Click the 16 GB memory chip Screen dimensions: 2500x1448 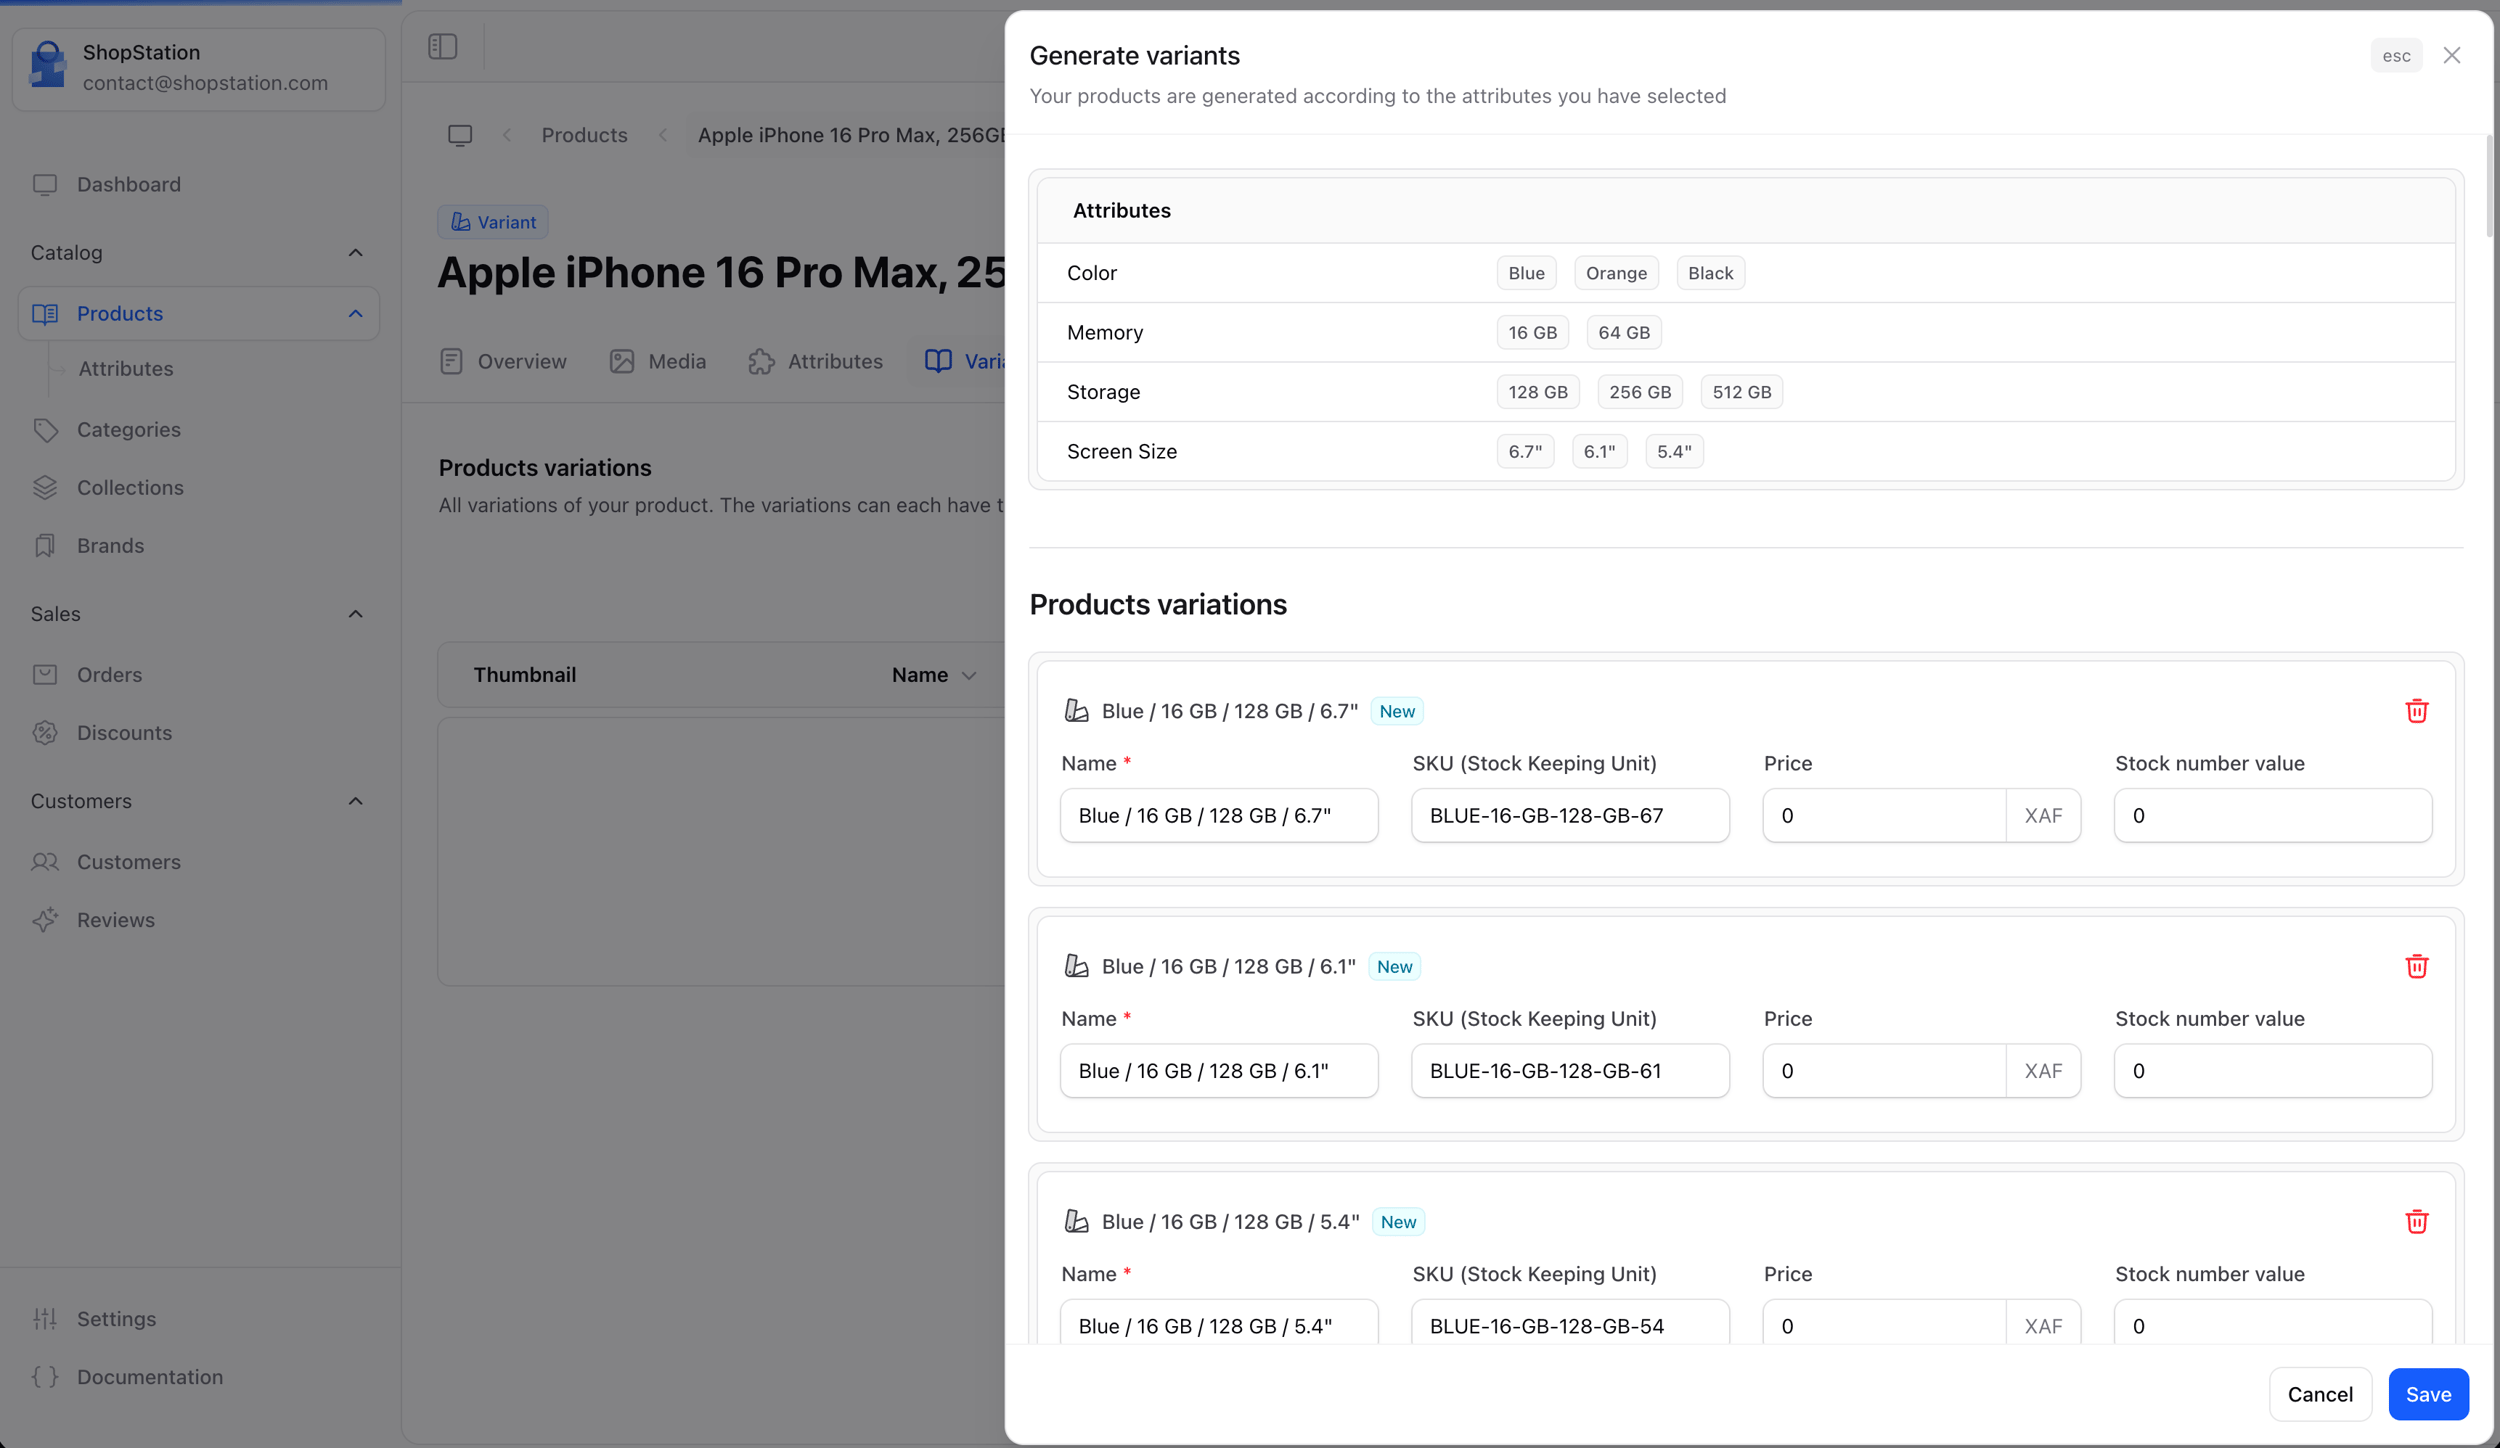pyautogui.click(x=1532, y=332)
